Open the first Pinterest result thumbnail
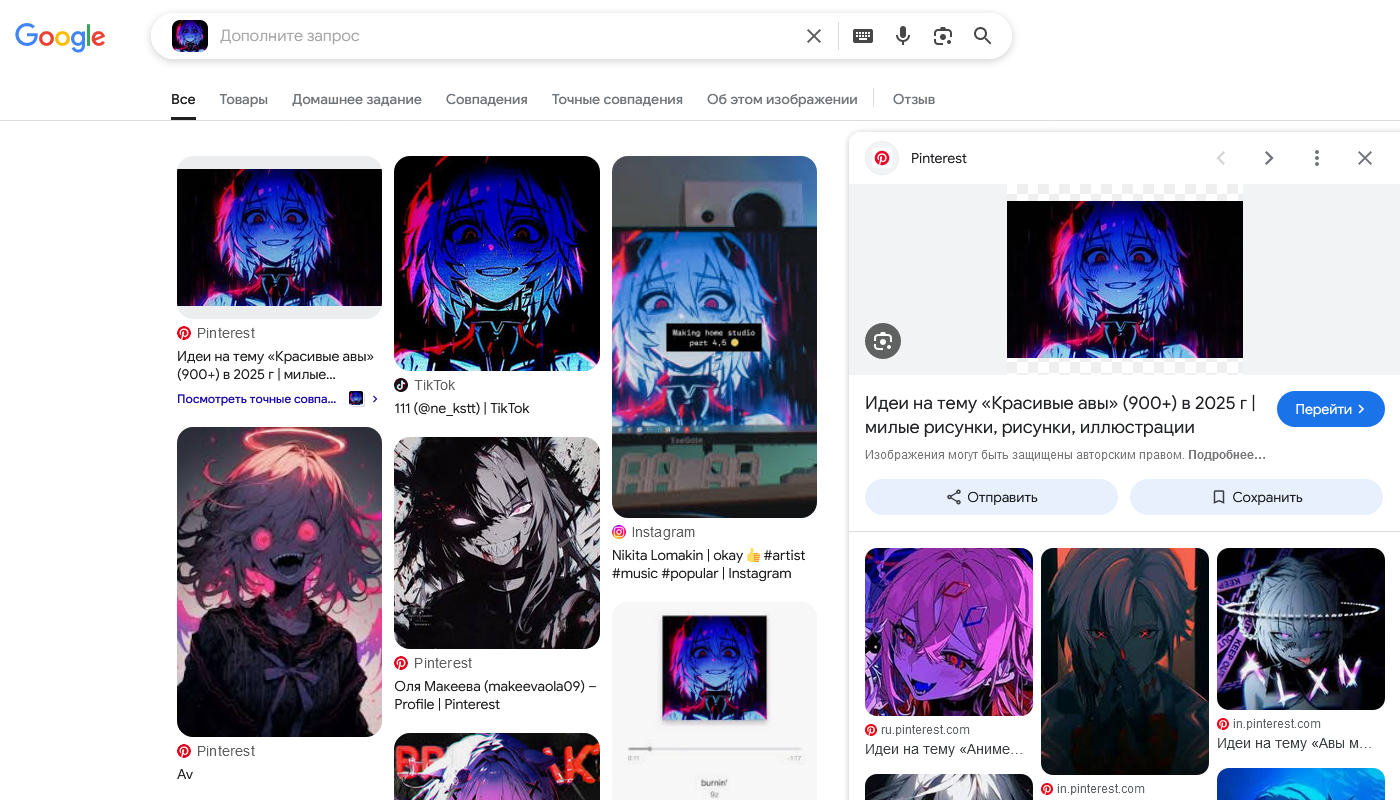1400x800 pixels. [280, 237]
